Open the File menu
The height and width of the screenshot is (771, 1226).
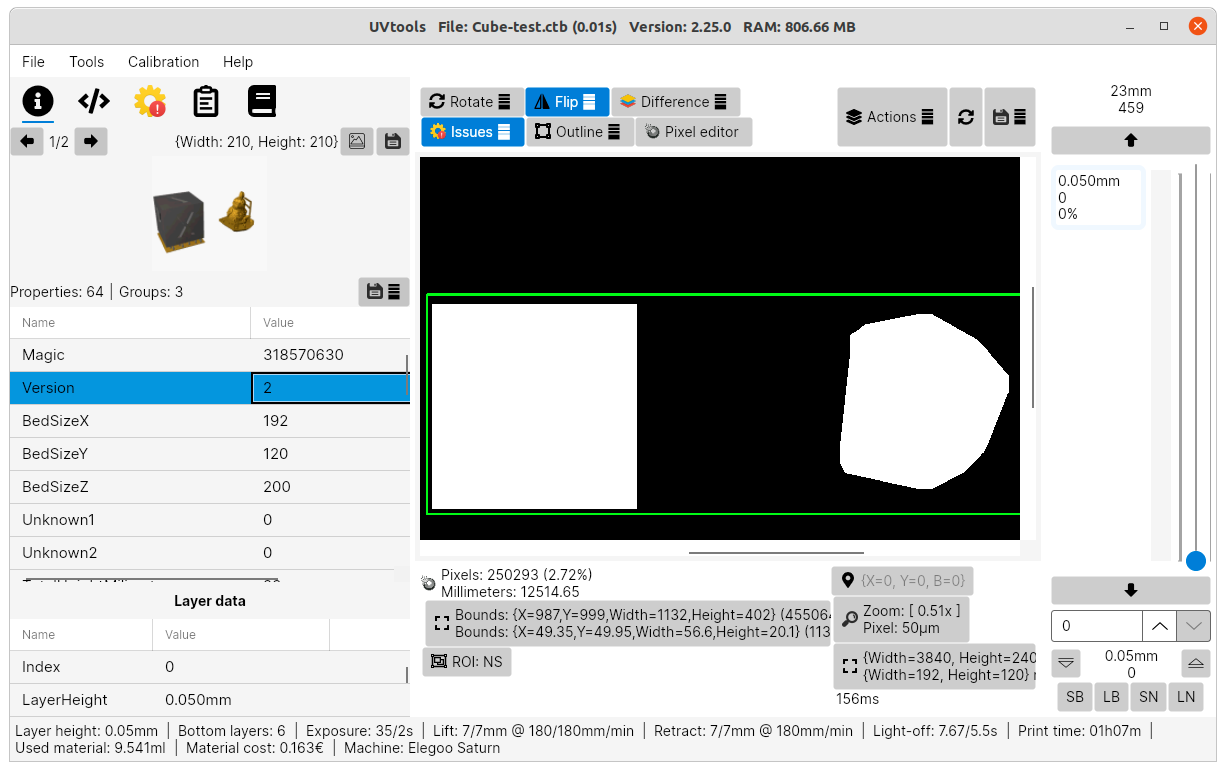33,62
